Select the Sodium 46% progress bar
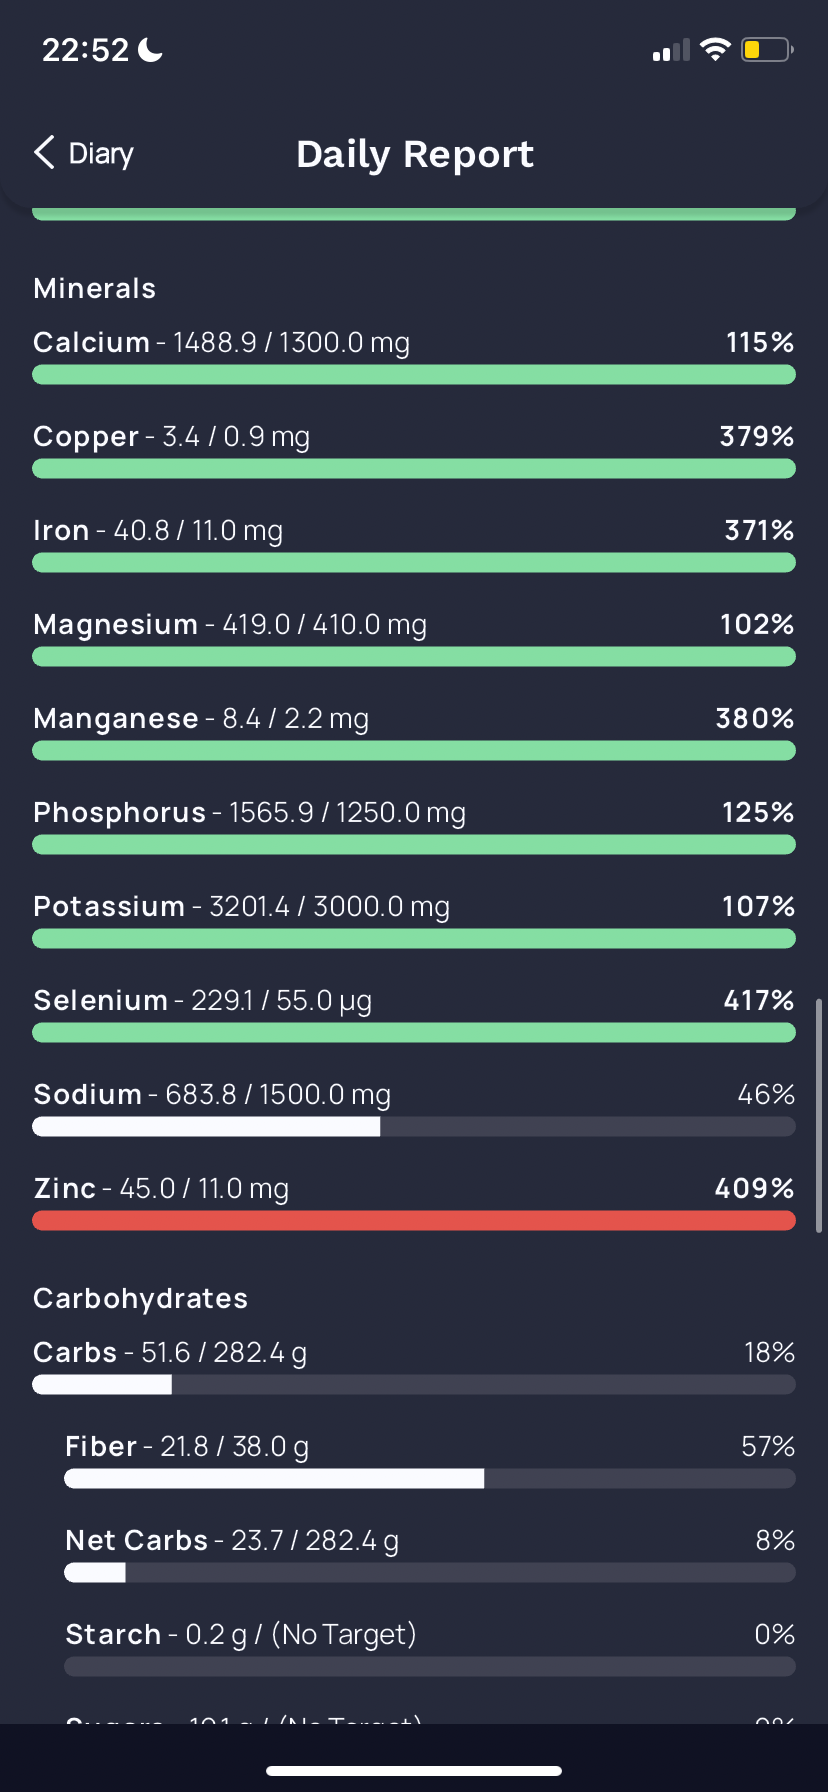The image size is (828, 1792). 413,1127
